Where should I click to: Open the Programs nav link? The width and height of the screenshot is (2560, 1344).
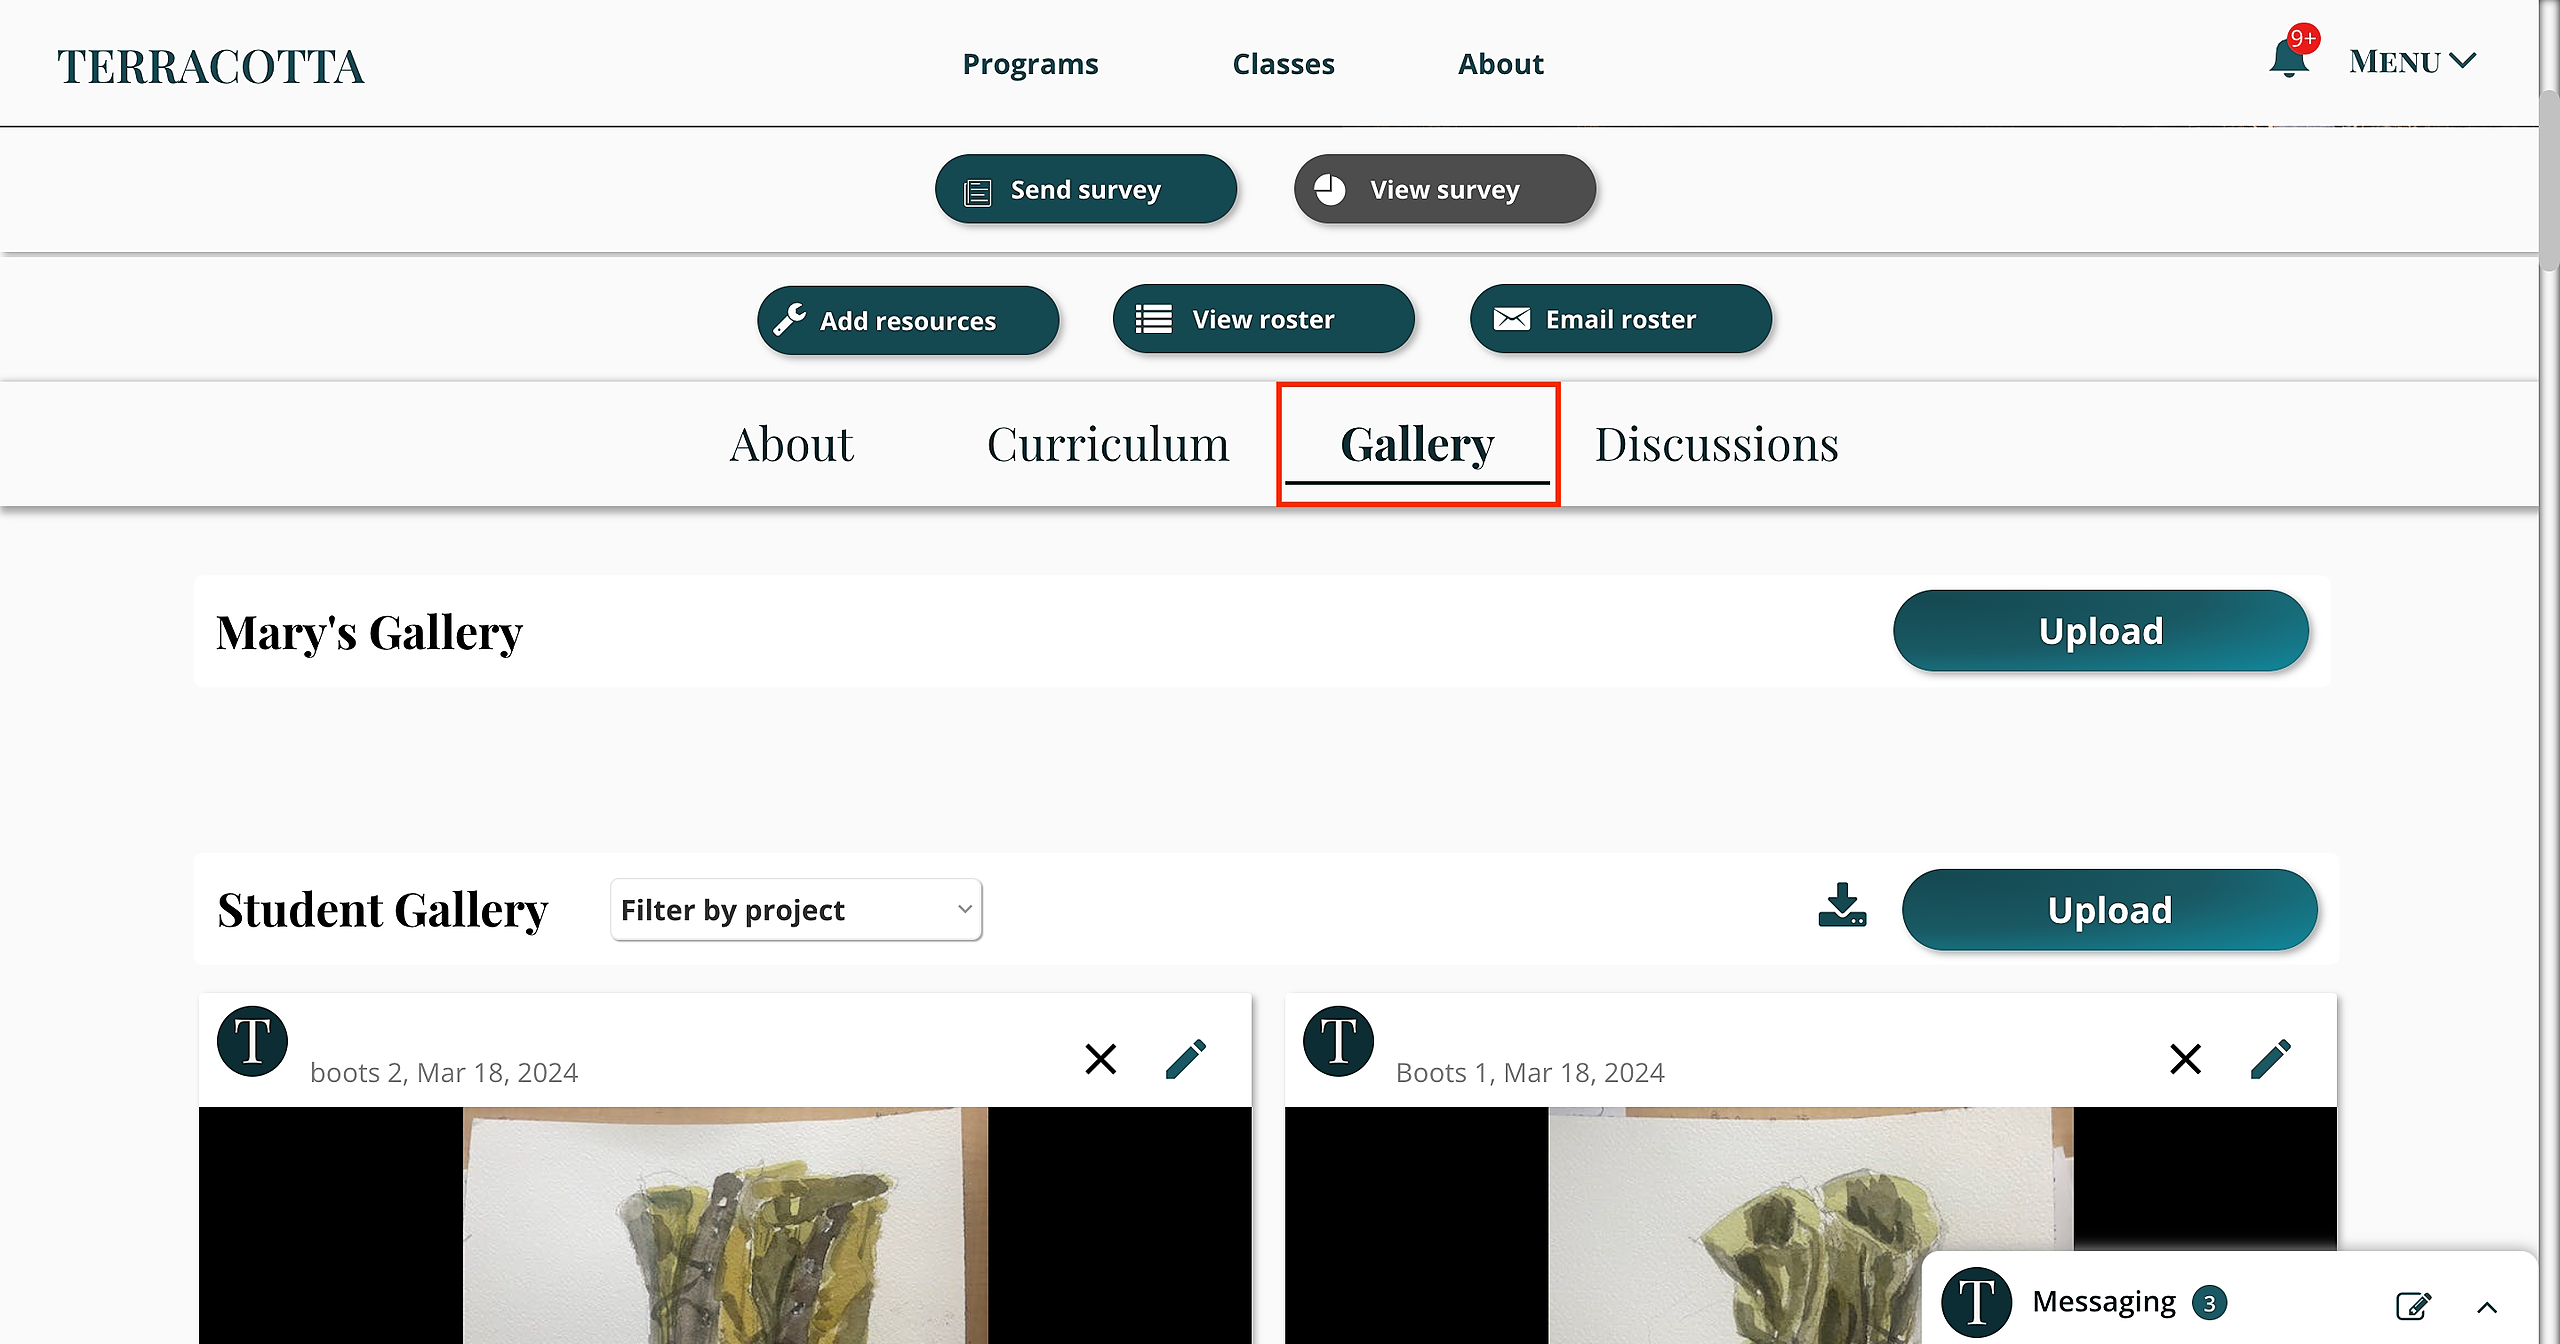pyautogui.click(x=1030, y=64)
